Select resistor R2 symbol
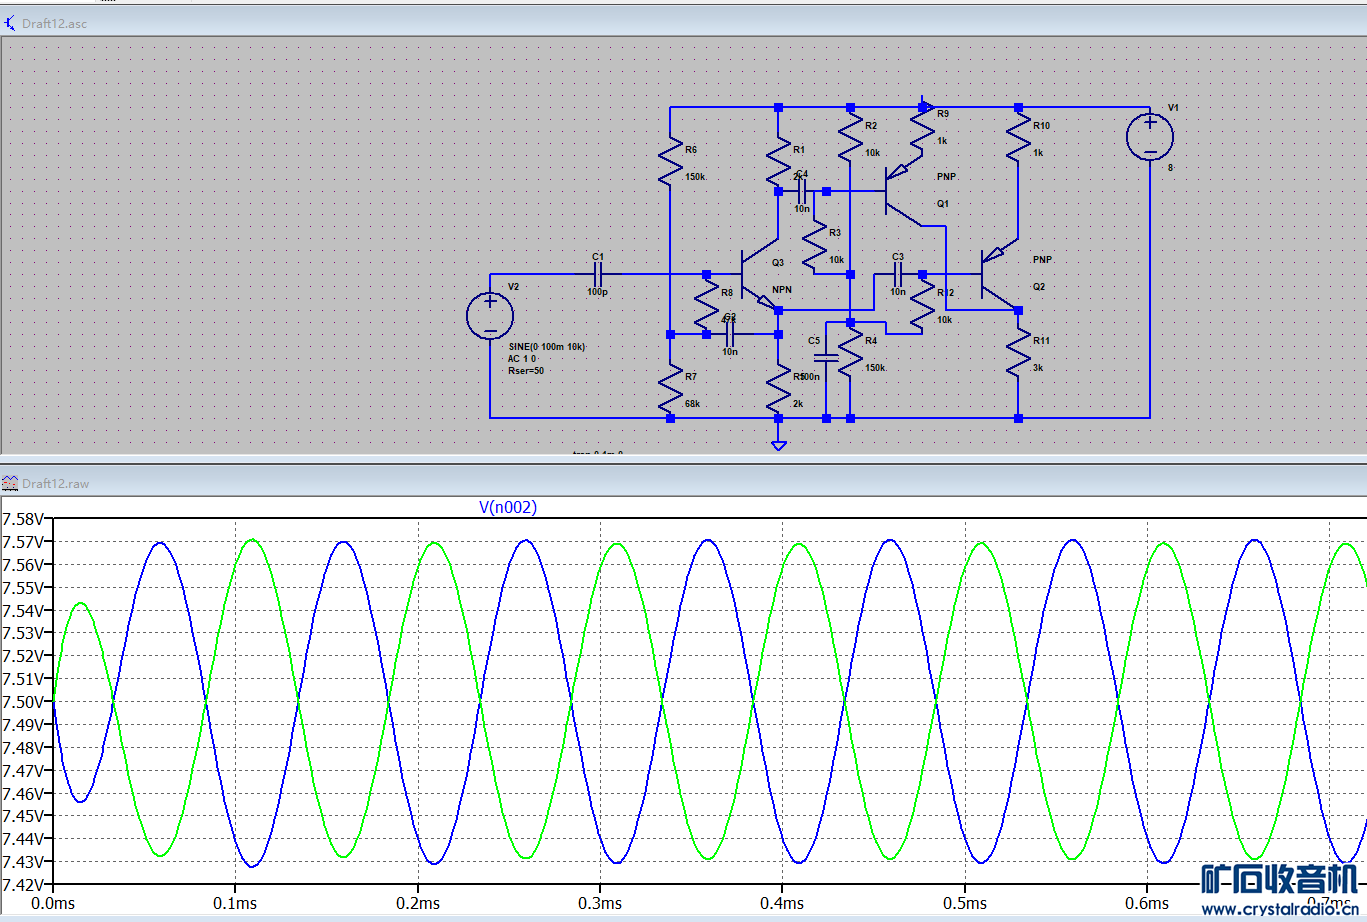The height and width of the screenshot is (922, 1367). [850, 137]
